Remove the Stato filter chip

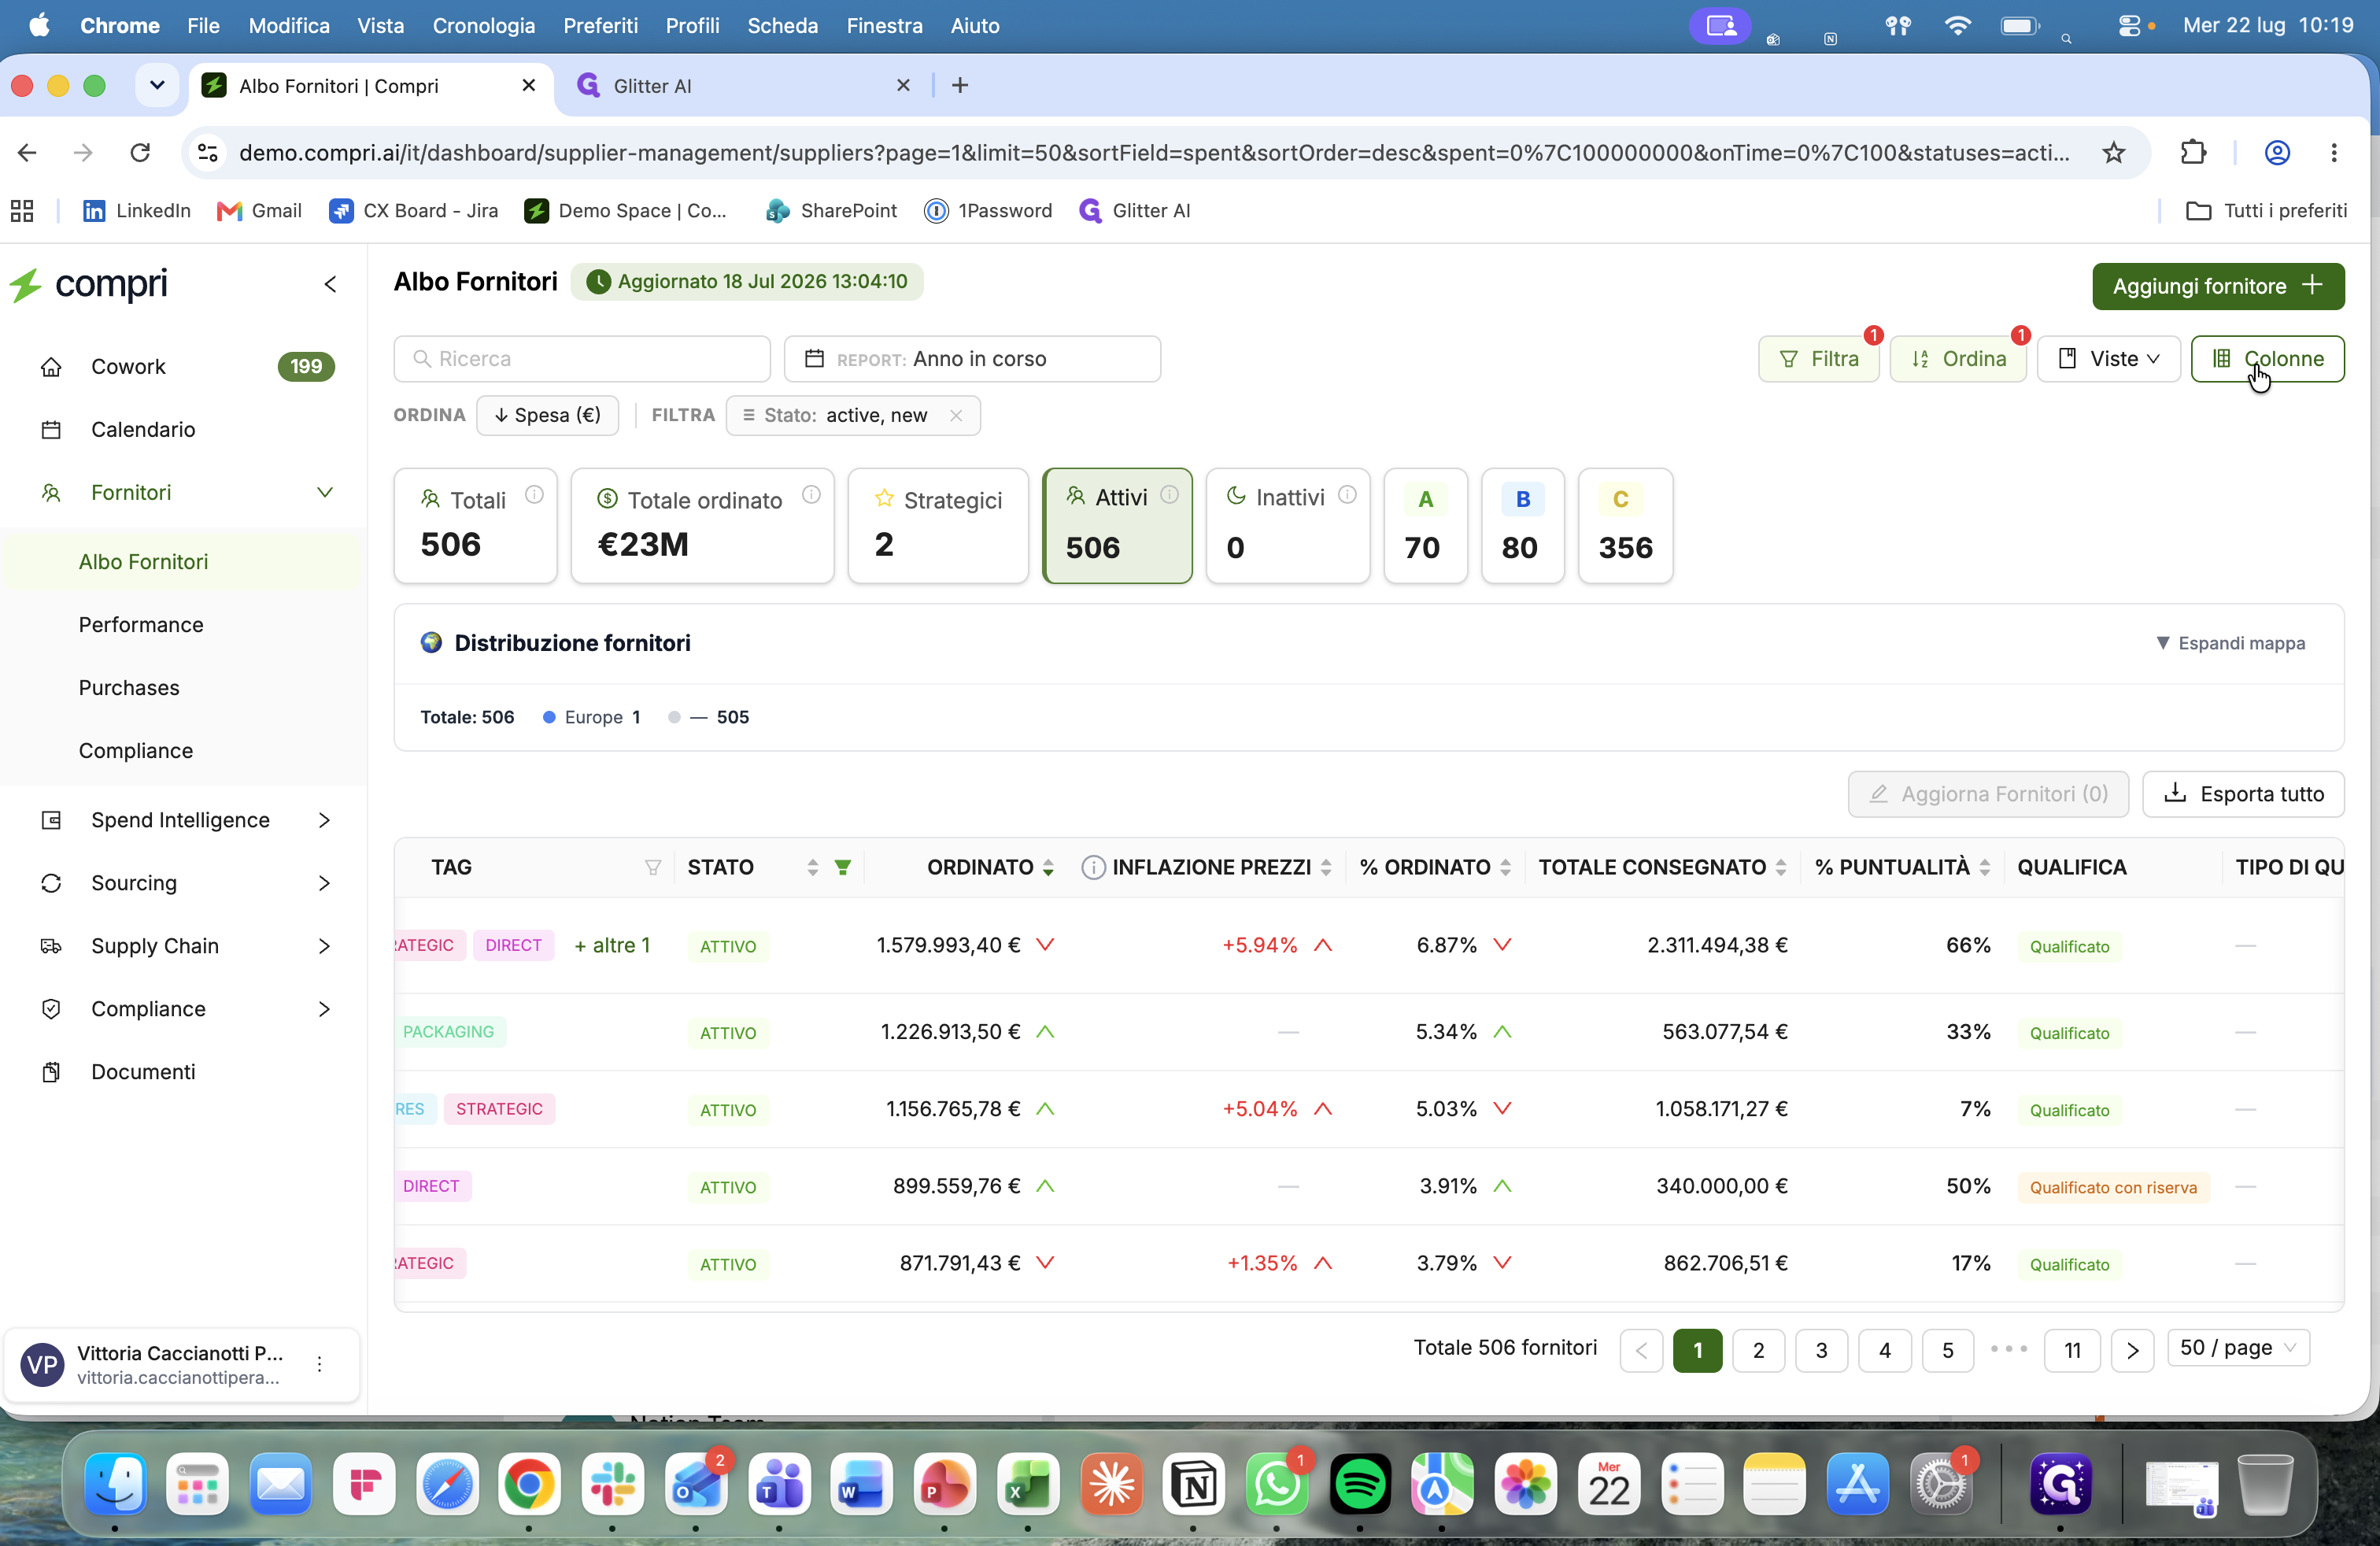[956, 416]
